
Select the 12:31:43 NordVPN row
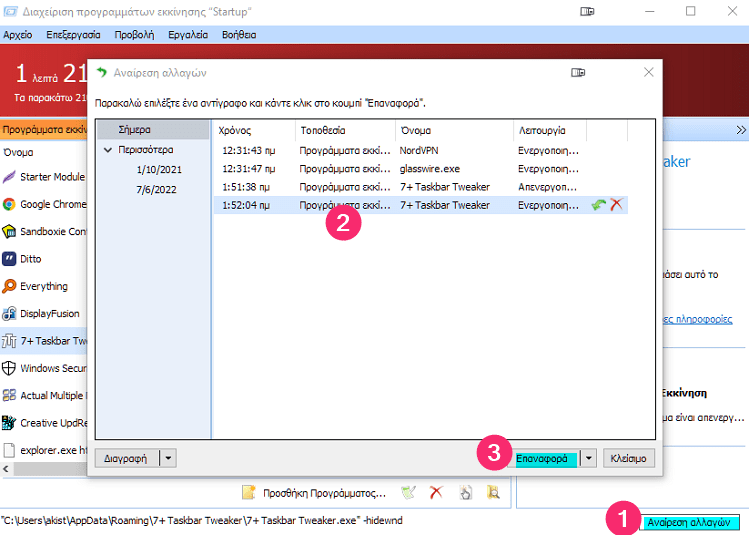click(420, 150)
